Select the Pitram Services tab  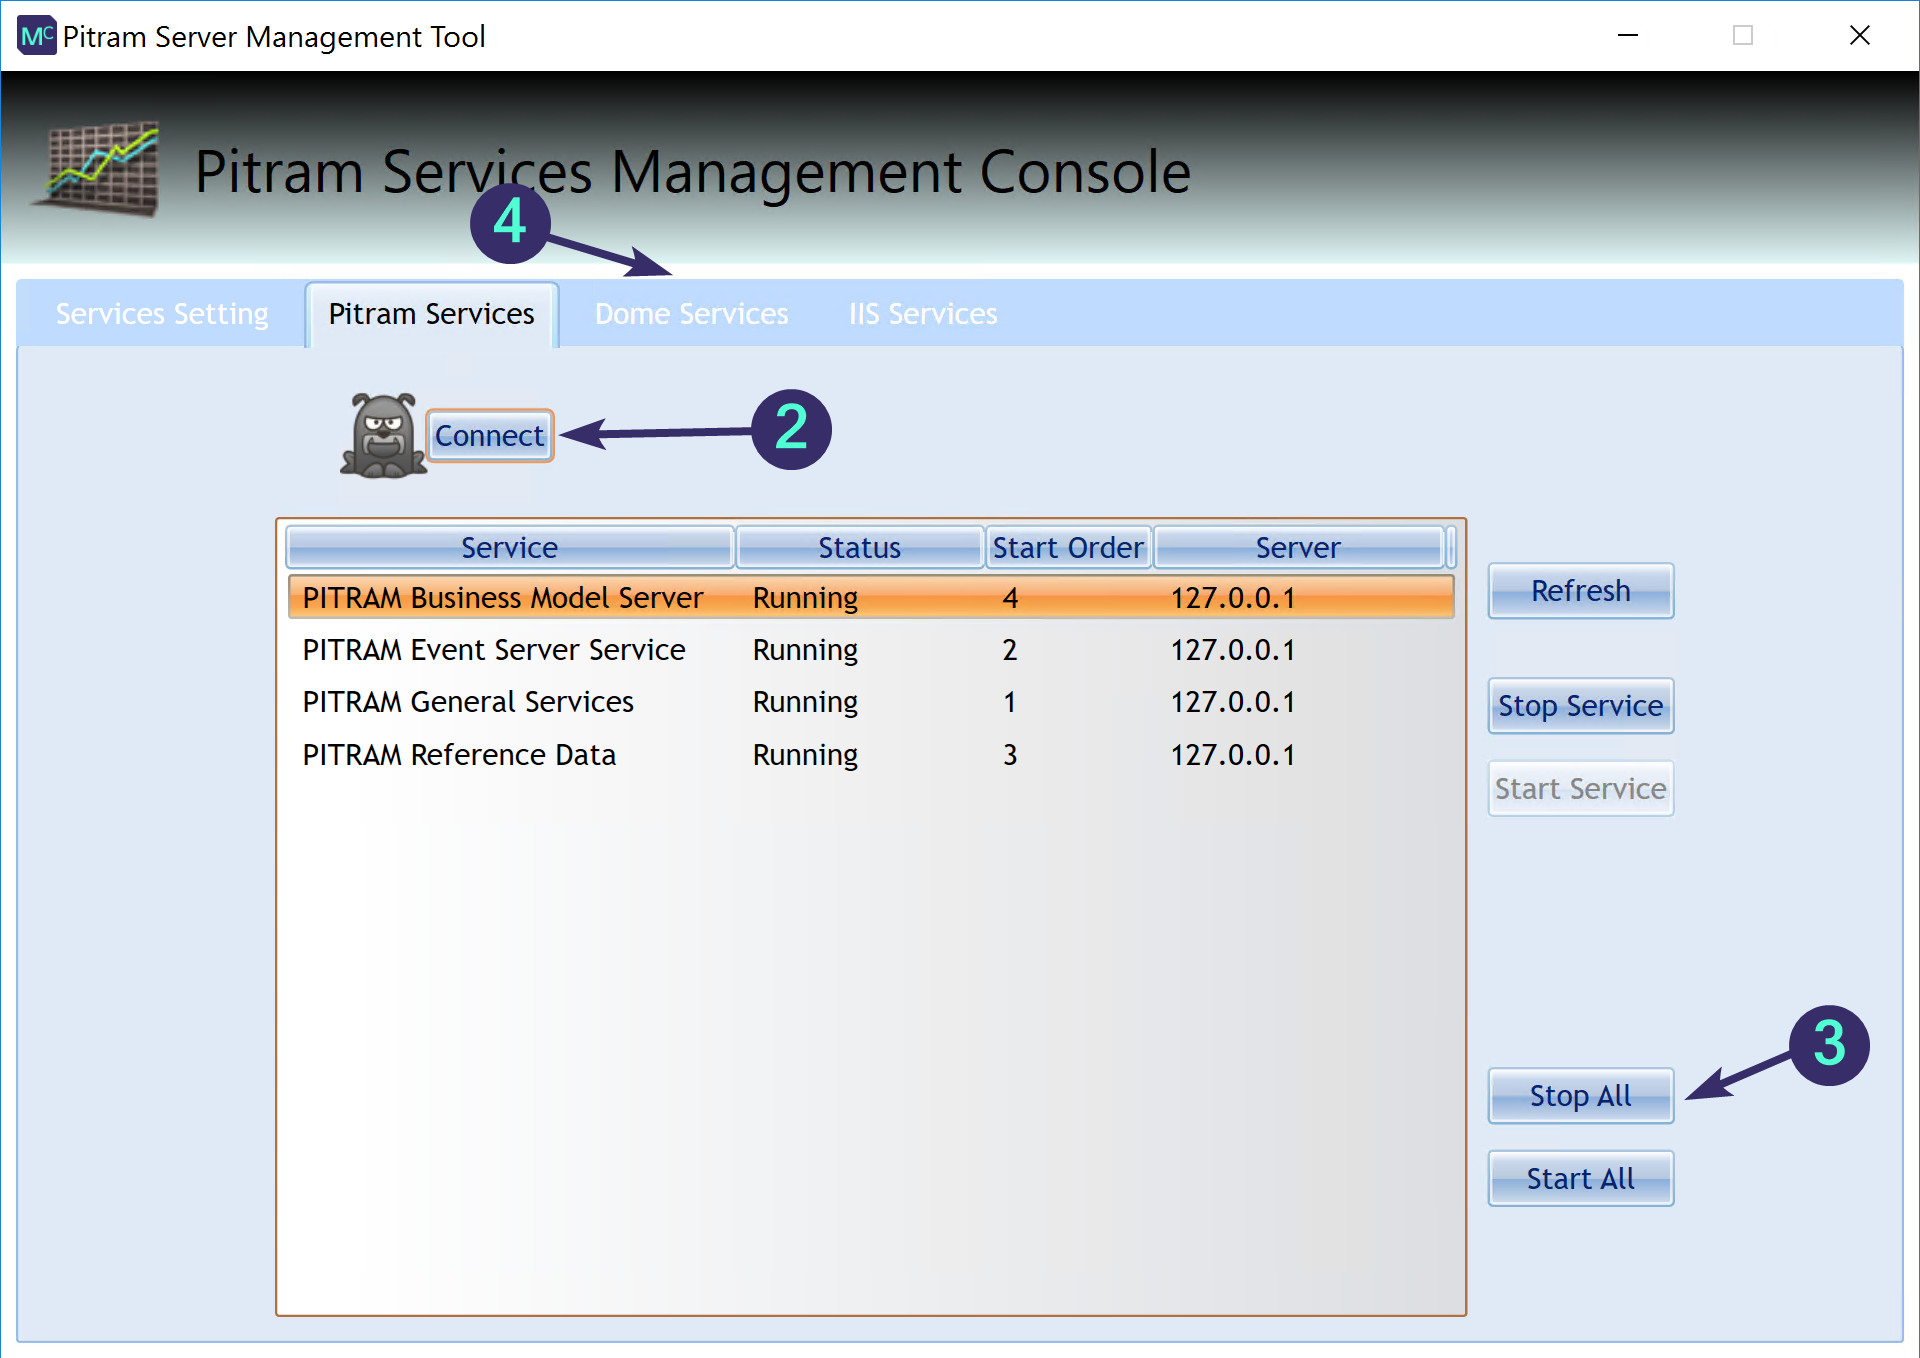click(x=431, y=314)
